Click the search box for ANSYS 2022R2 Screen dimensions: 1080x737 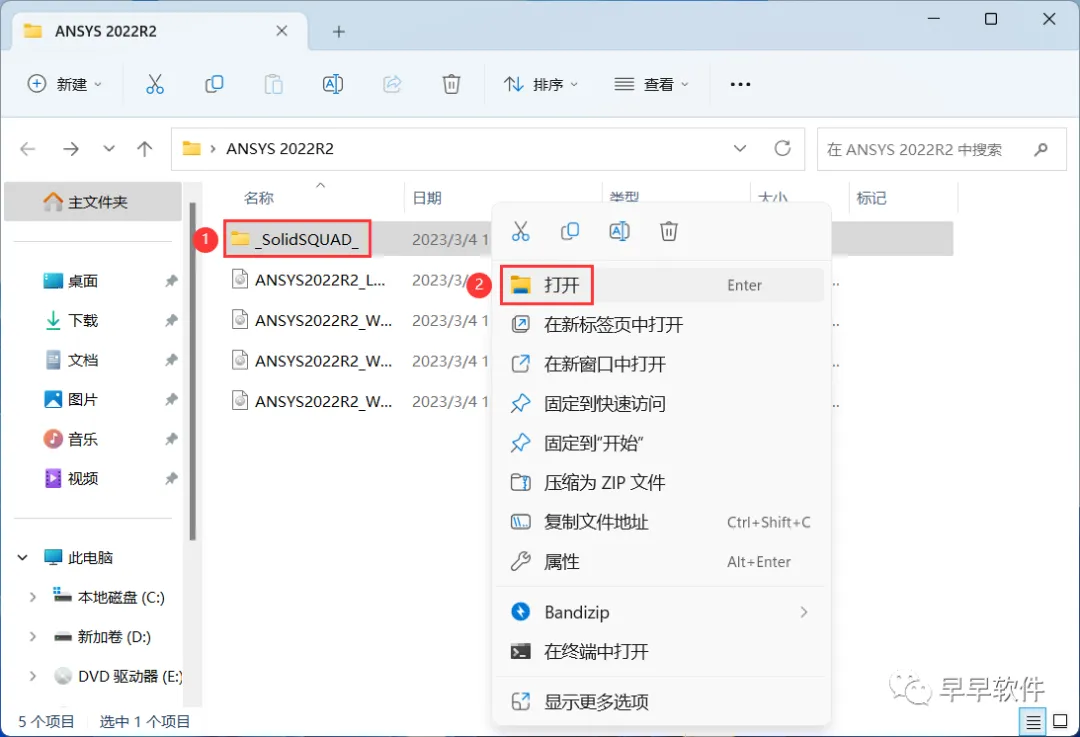941,149
